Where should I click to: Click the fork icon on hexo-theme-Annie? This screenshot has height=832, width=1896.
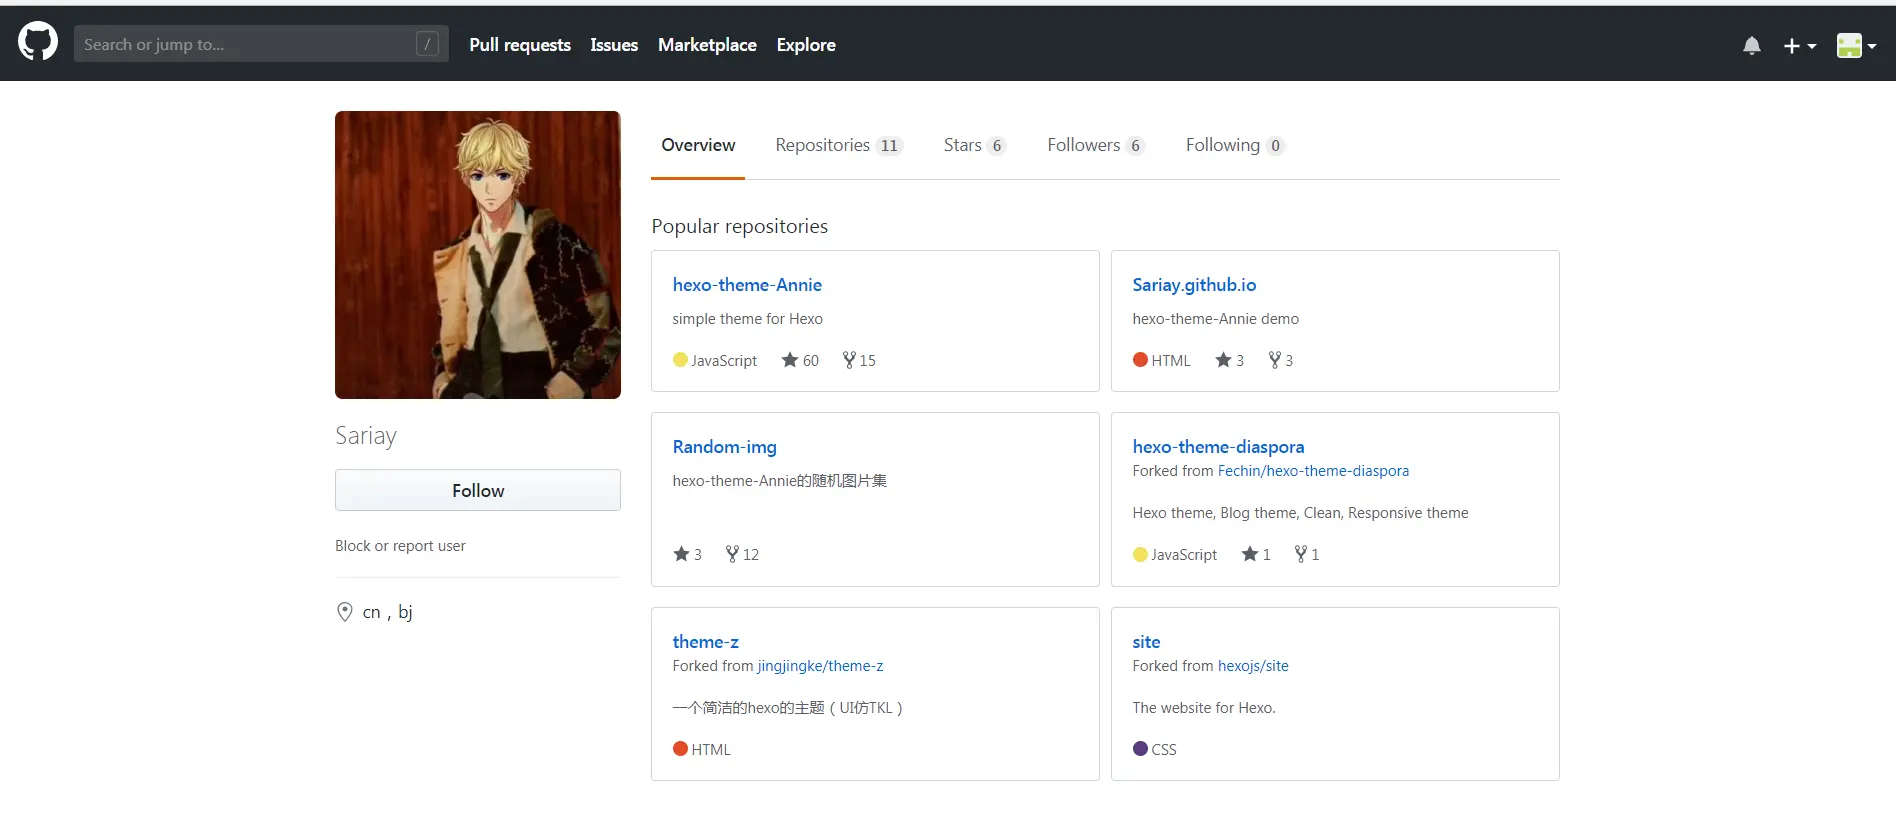tap(849, 360)
